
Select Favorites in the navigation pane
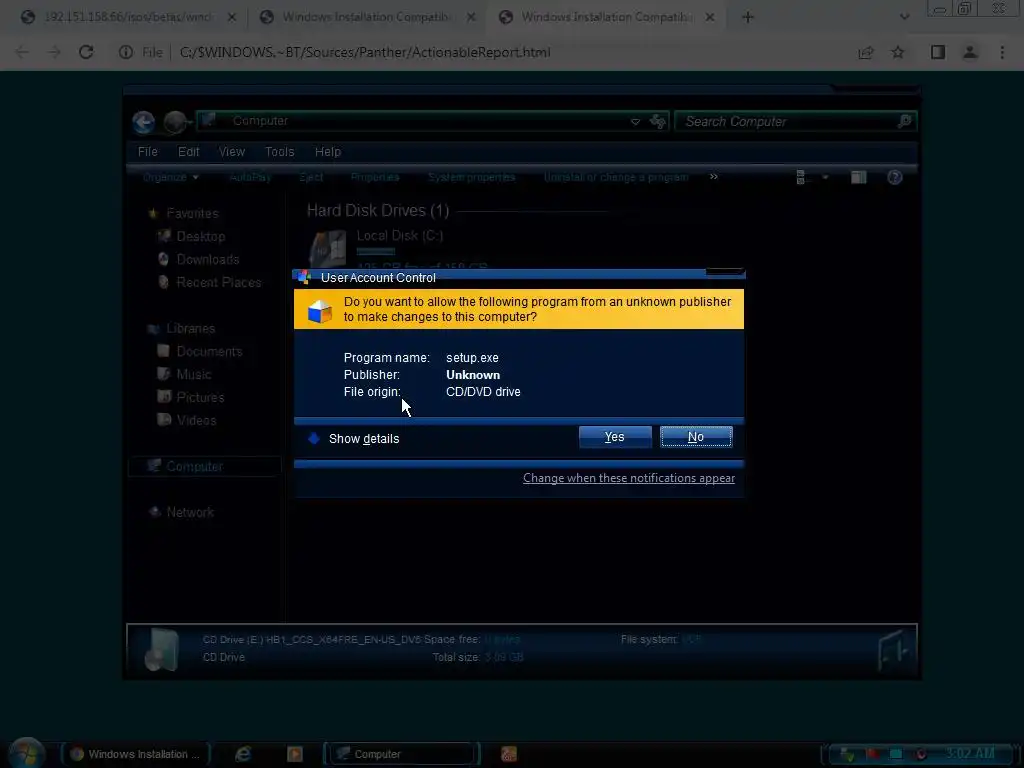click(x=184, y=214)
